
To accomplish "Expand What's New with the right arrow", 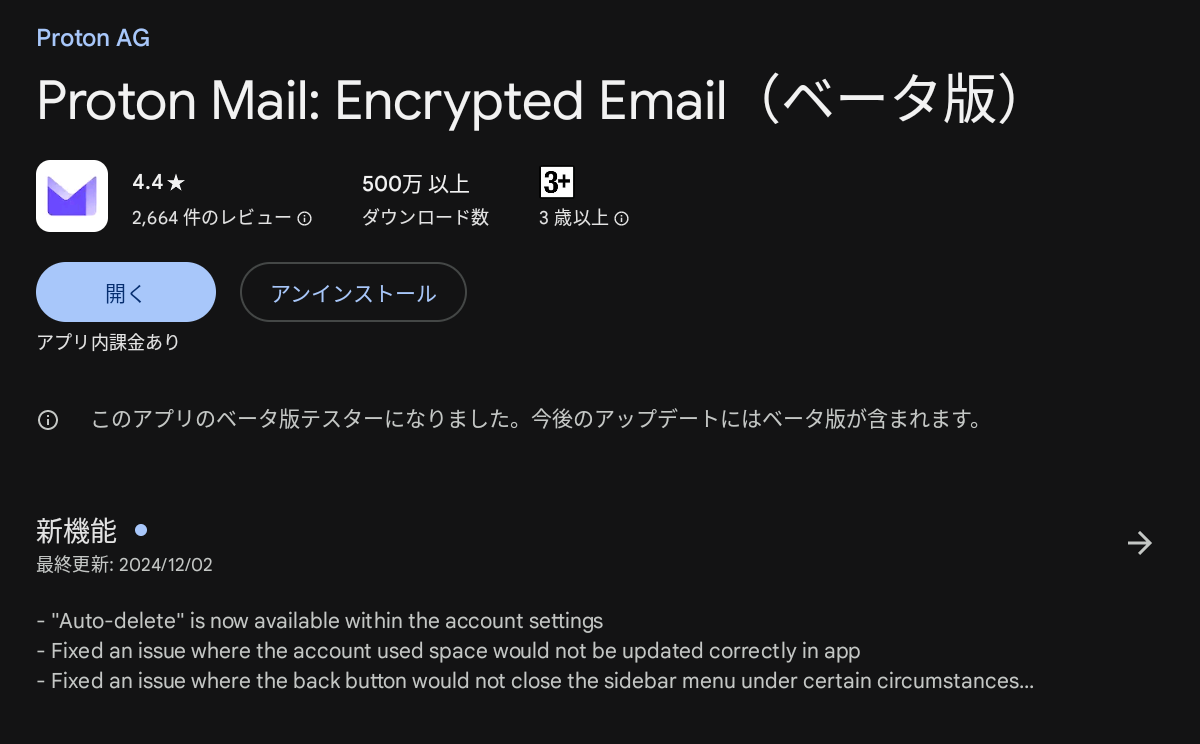I will (x=1139, y=543).
